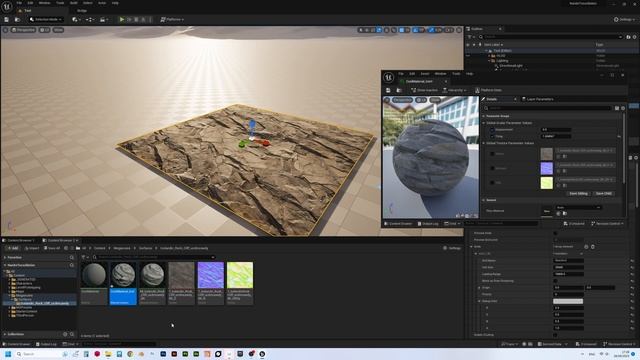Open the Platforms dropdown
Image resolution: width=640 pixels, height=360 pixels.
172,19
